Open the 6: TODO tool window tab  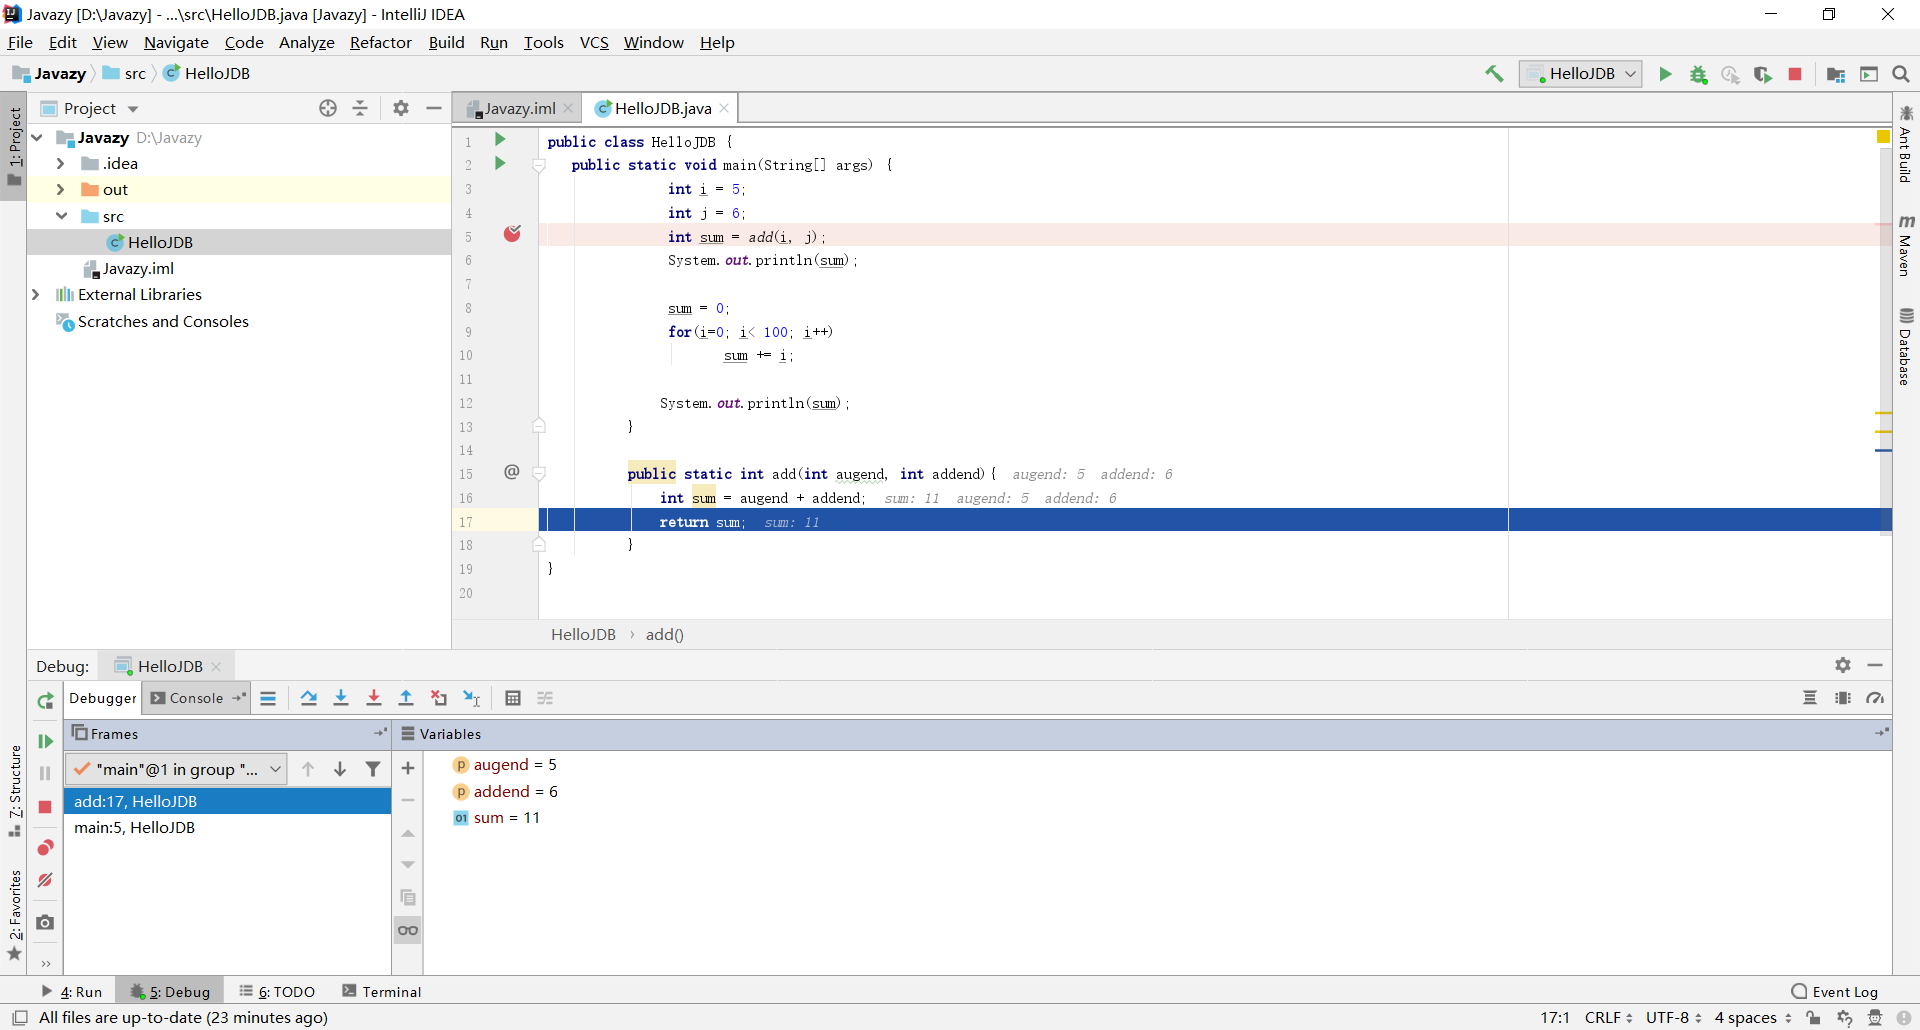tap(277, 992)
